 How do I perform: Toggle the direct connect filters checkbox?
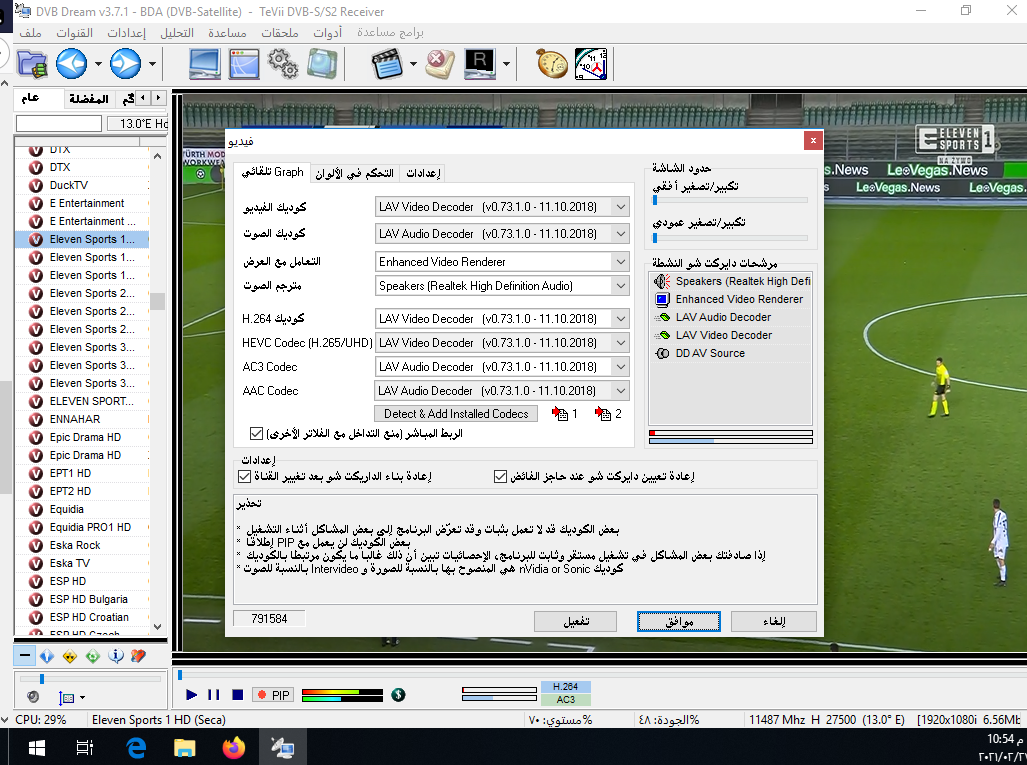click(x=256, y=434)
